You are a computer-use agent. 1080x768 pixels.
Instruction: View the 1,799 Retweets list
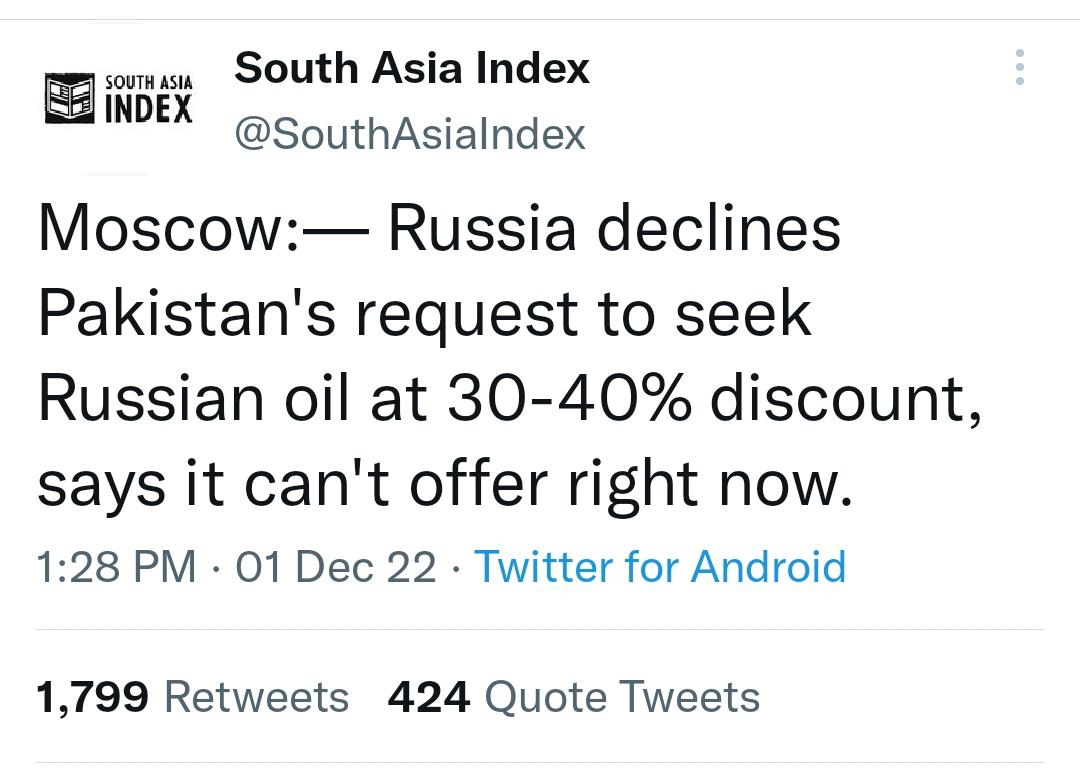pos(193,697)
